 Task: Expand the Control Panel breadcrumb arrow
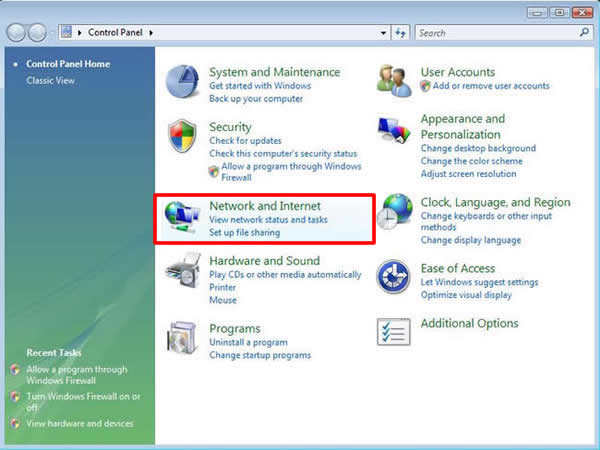point(151,33)
